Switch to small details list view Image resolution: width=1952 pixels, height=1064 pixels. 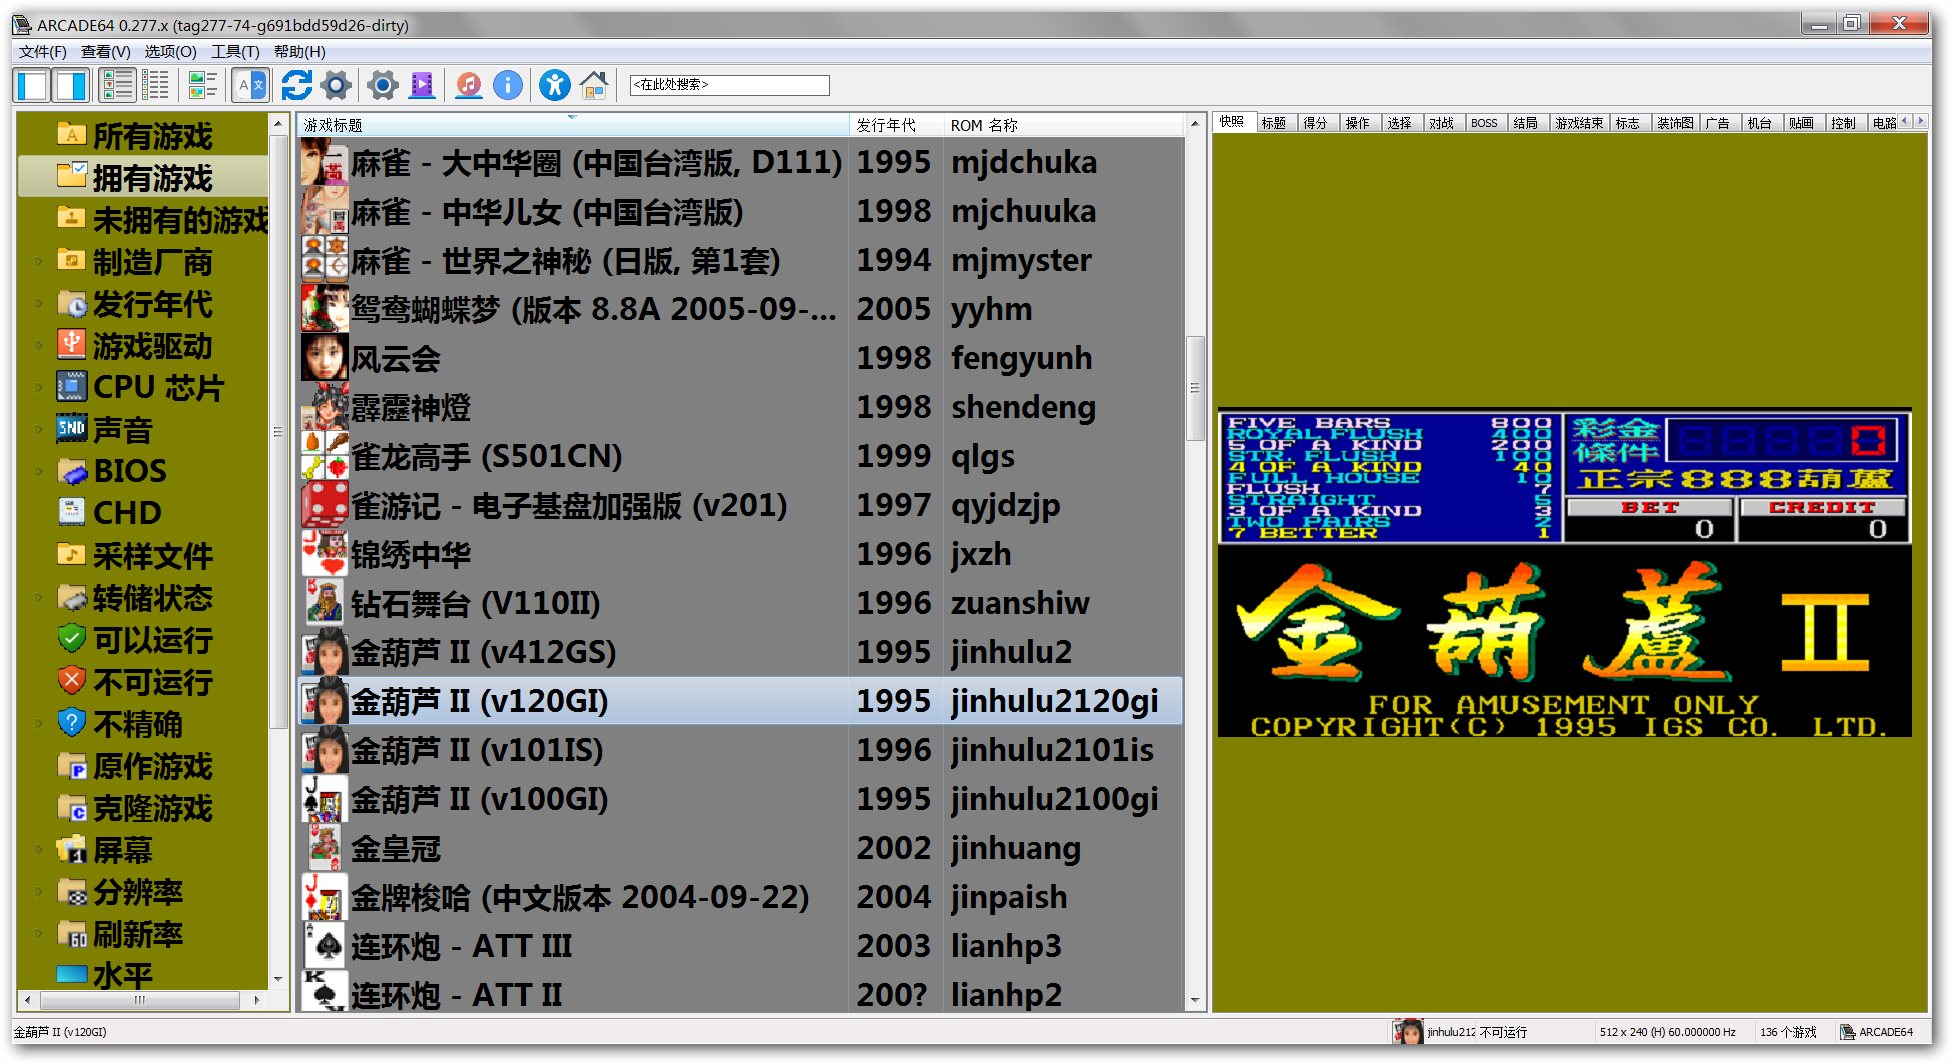point(156,86)
